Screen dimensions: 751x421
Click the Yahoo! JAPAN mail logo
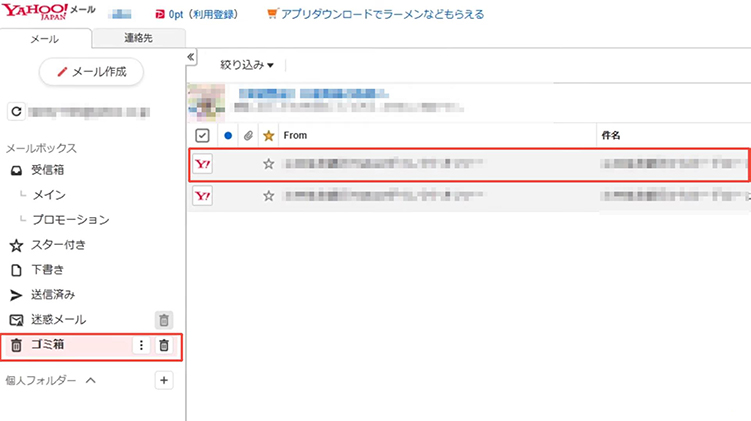tap(48, 11)
